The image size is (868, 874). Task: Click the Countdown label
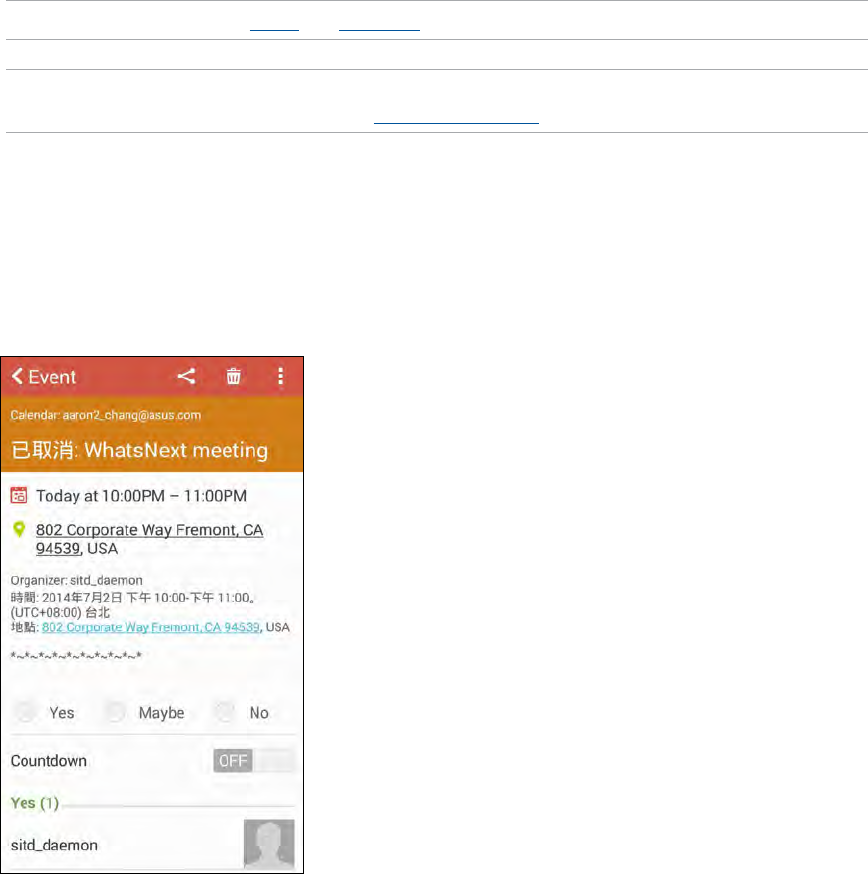tap(49, 761)
